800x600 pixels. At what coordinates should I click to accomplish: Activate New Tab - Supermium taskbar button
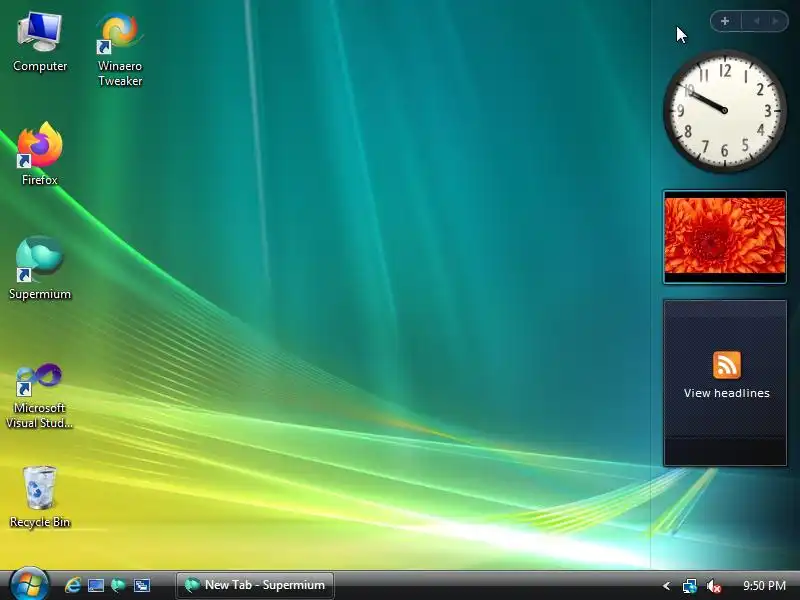[255, 585]
